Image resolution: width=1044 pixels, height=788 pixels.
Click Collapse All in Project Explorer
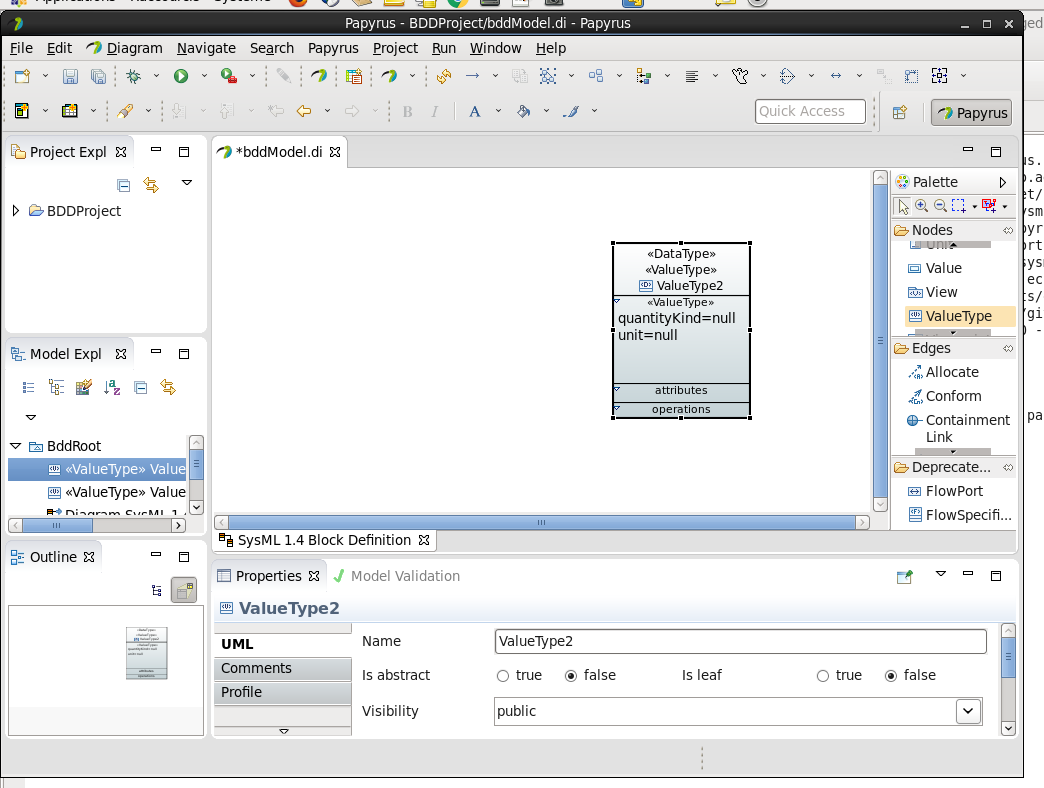(123, 185)
